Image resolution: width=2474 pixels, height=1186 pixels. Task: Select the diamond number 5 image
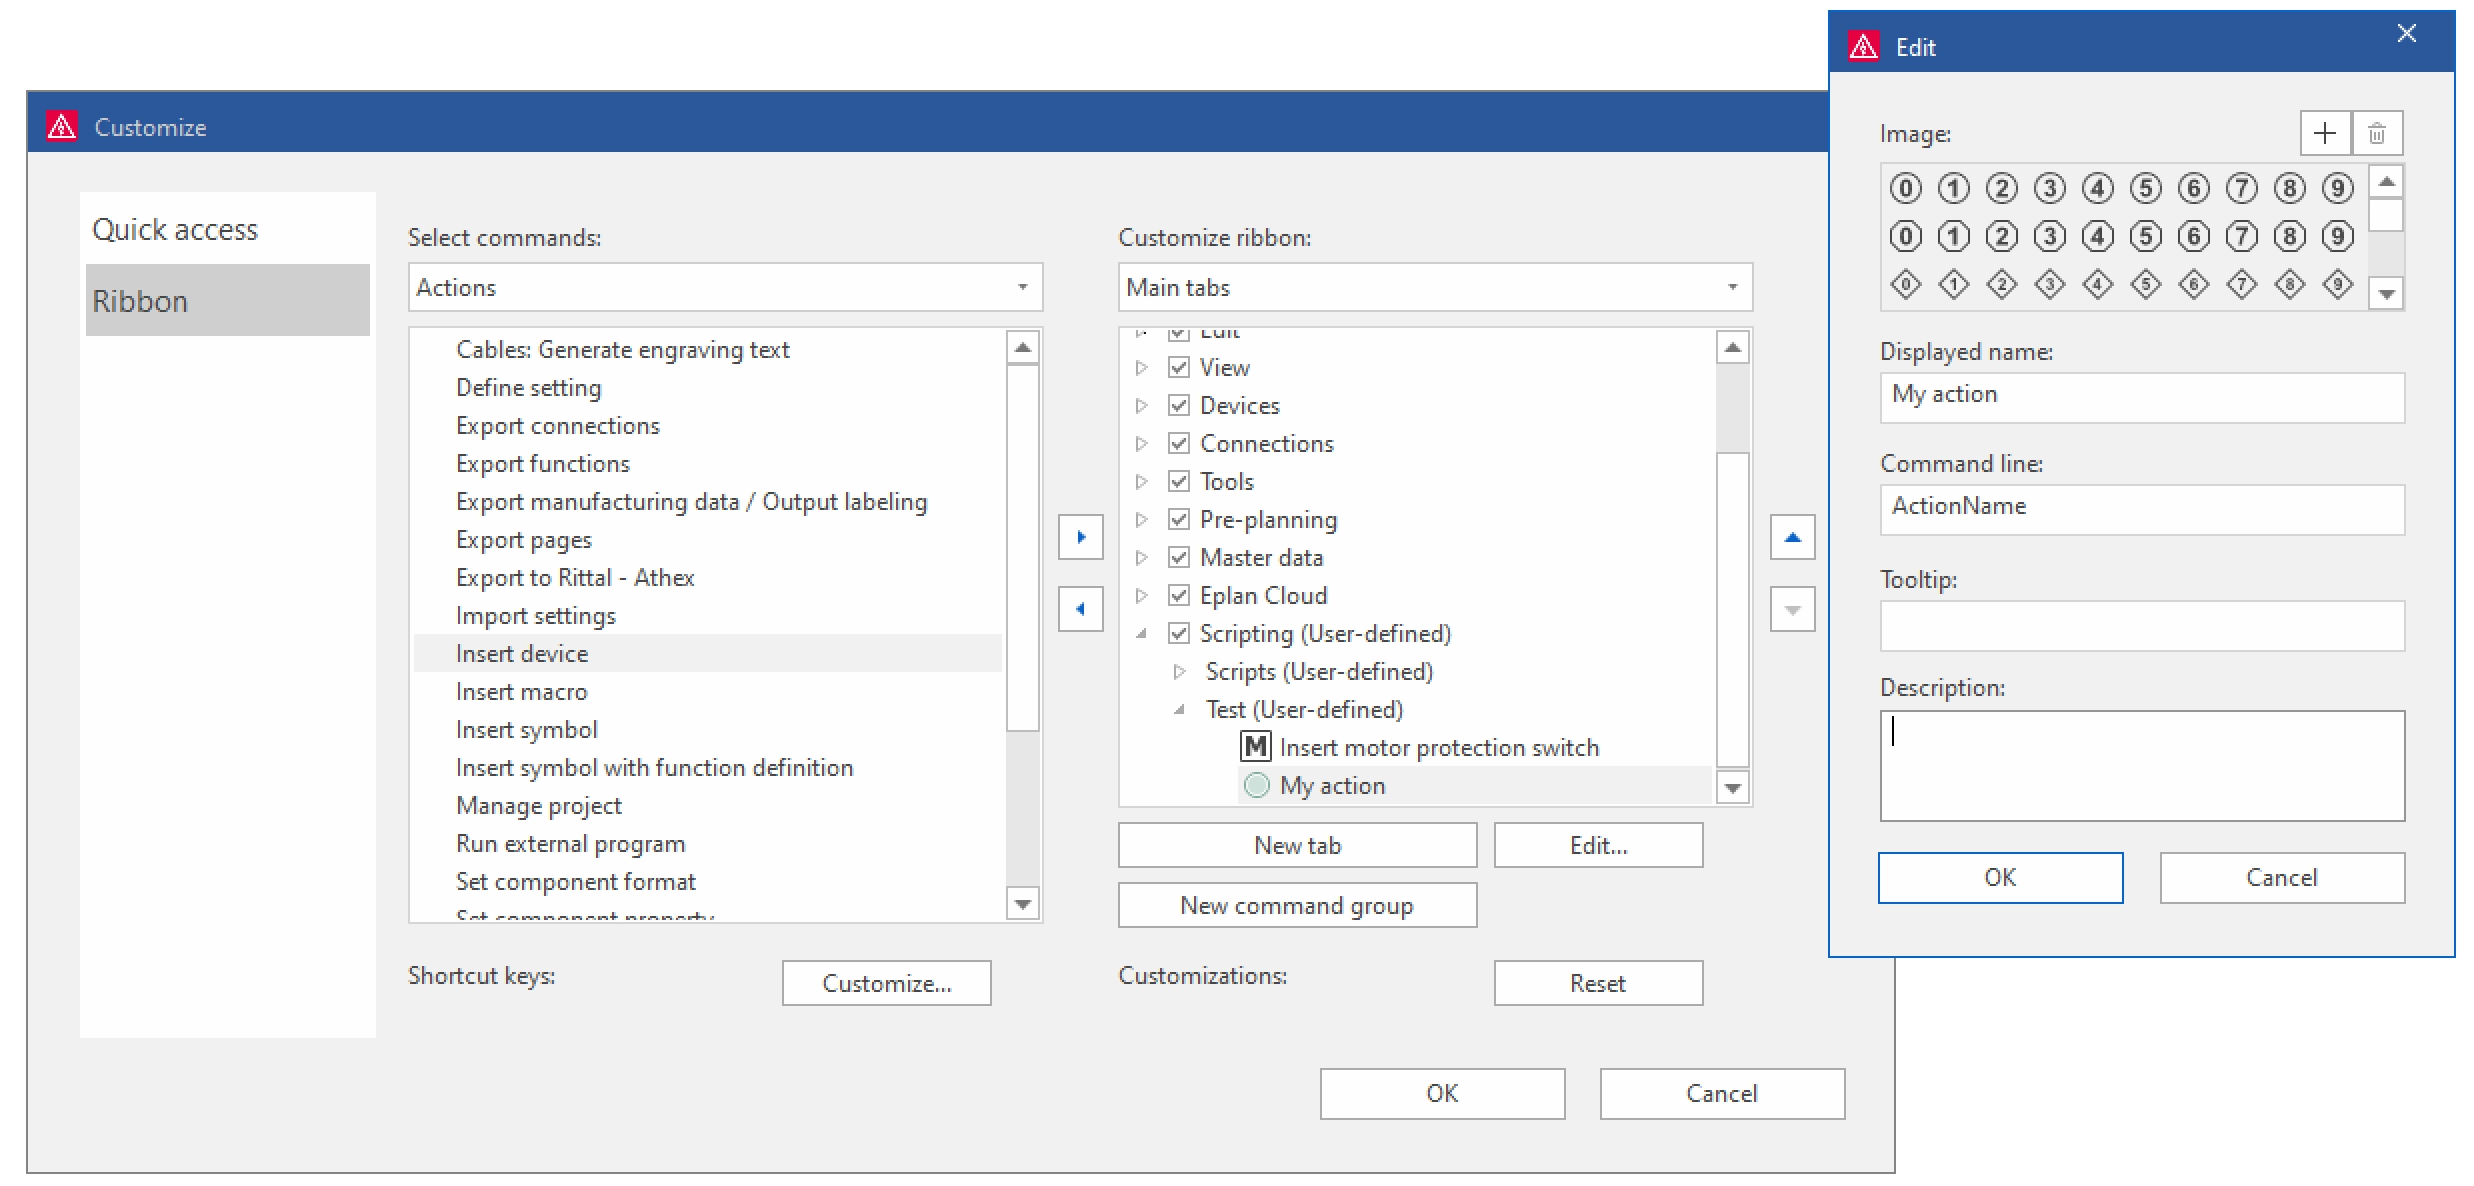pos(2146,285)
